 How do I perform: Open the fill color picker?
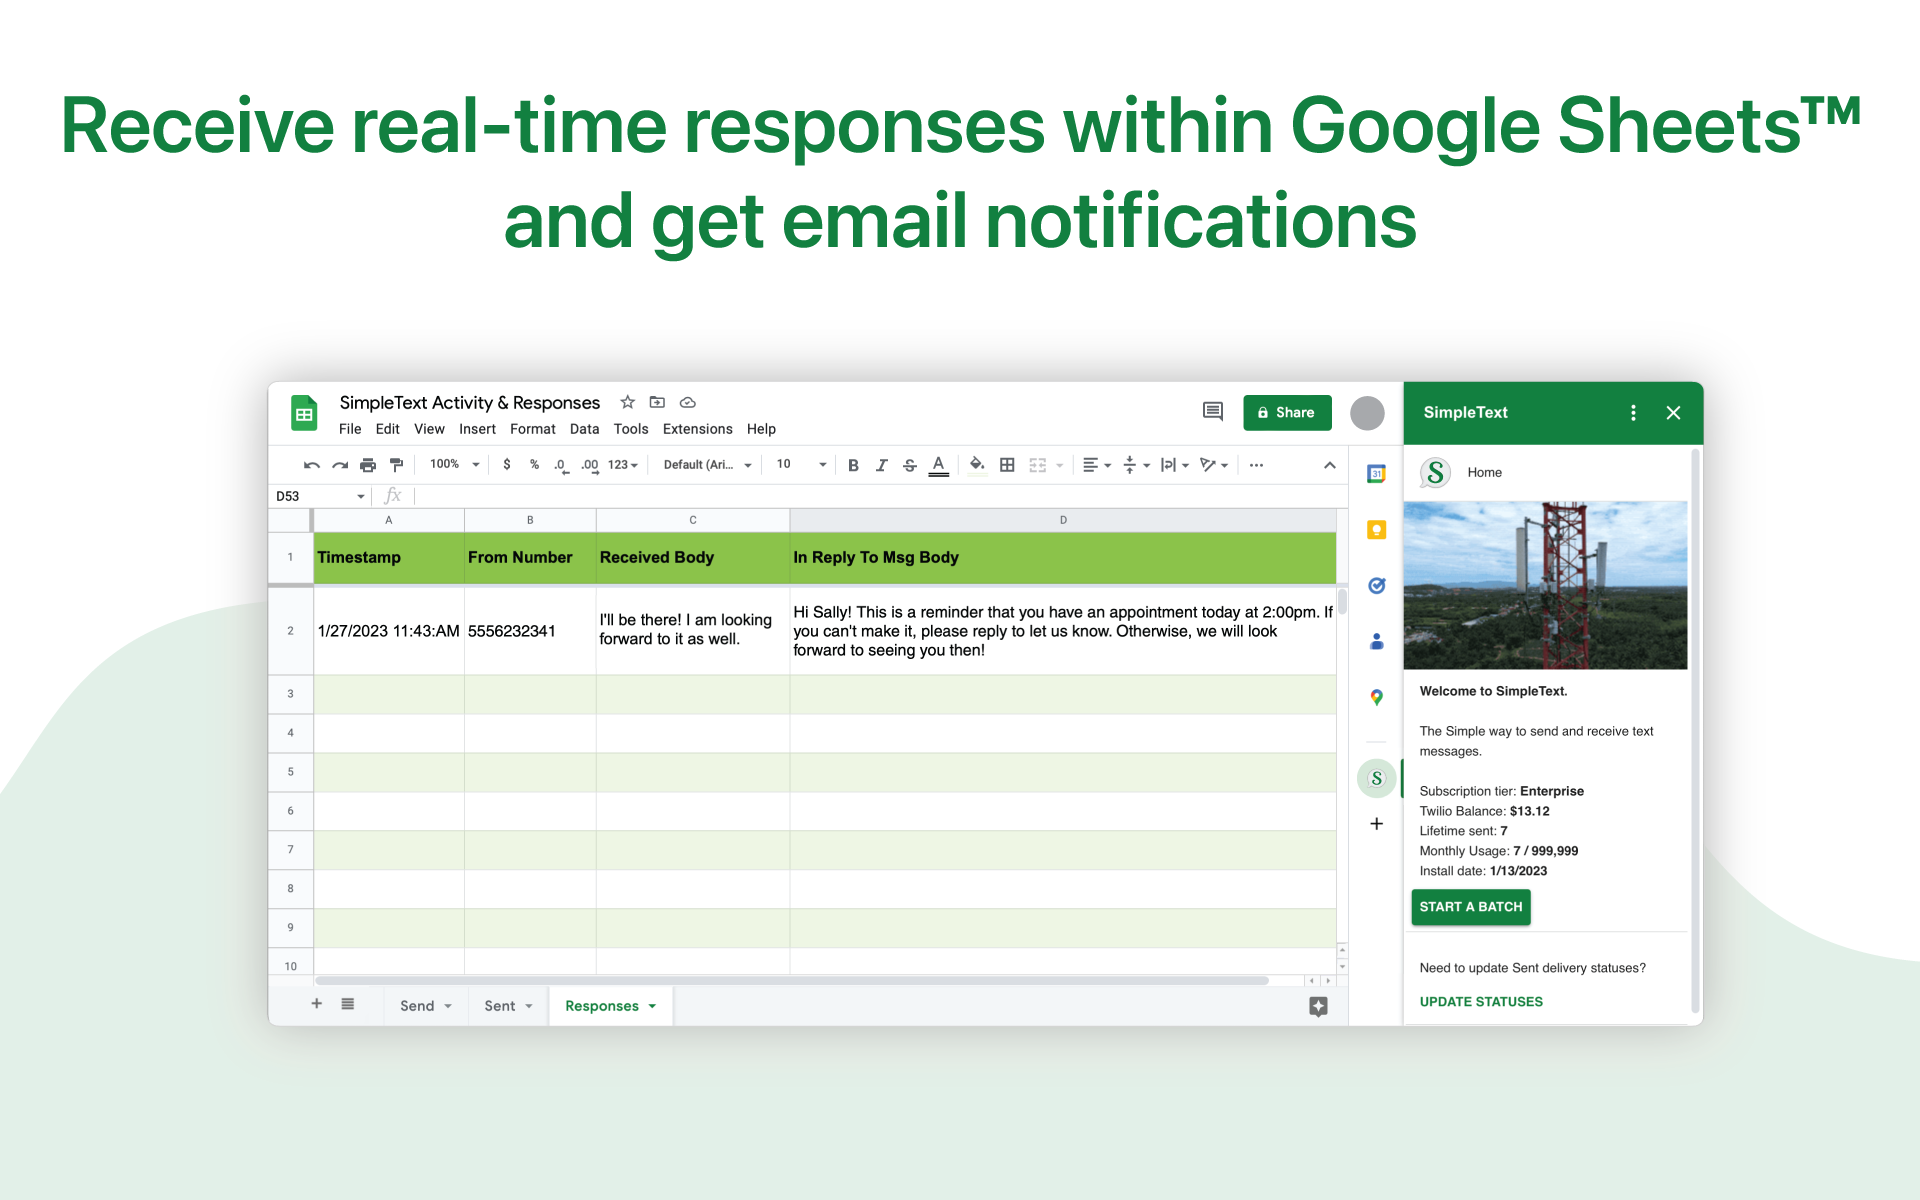click(x=977, y=465)
